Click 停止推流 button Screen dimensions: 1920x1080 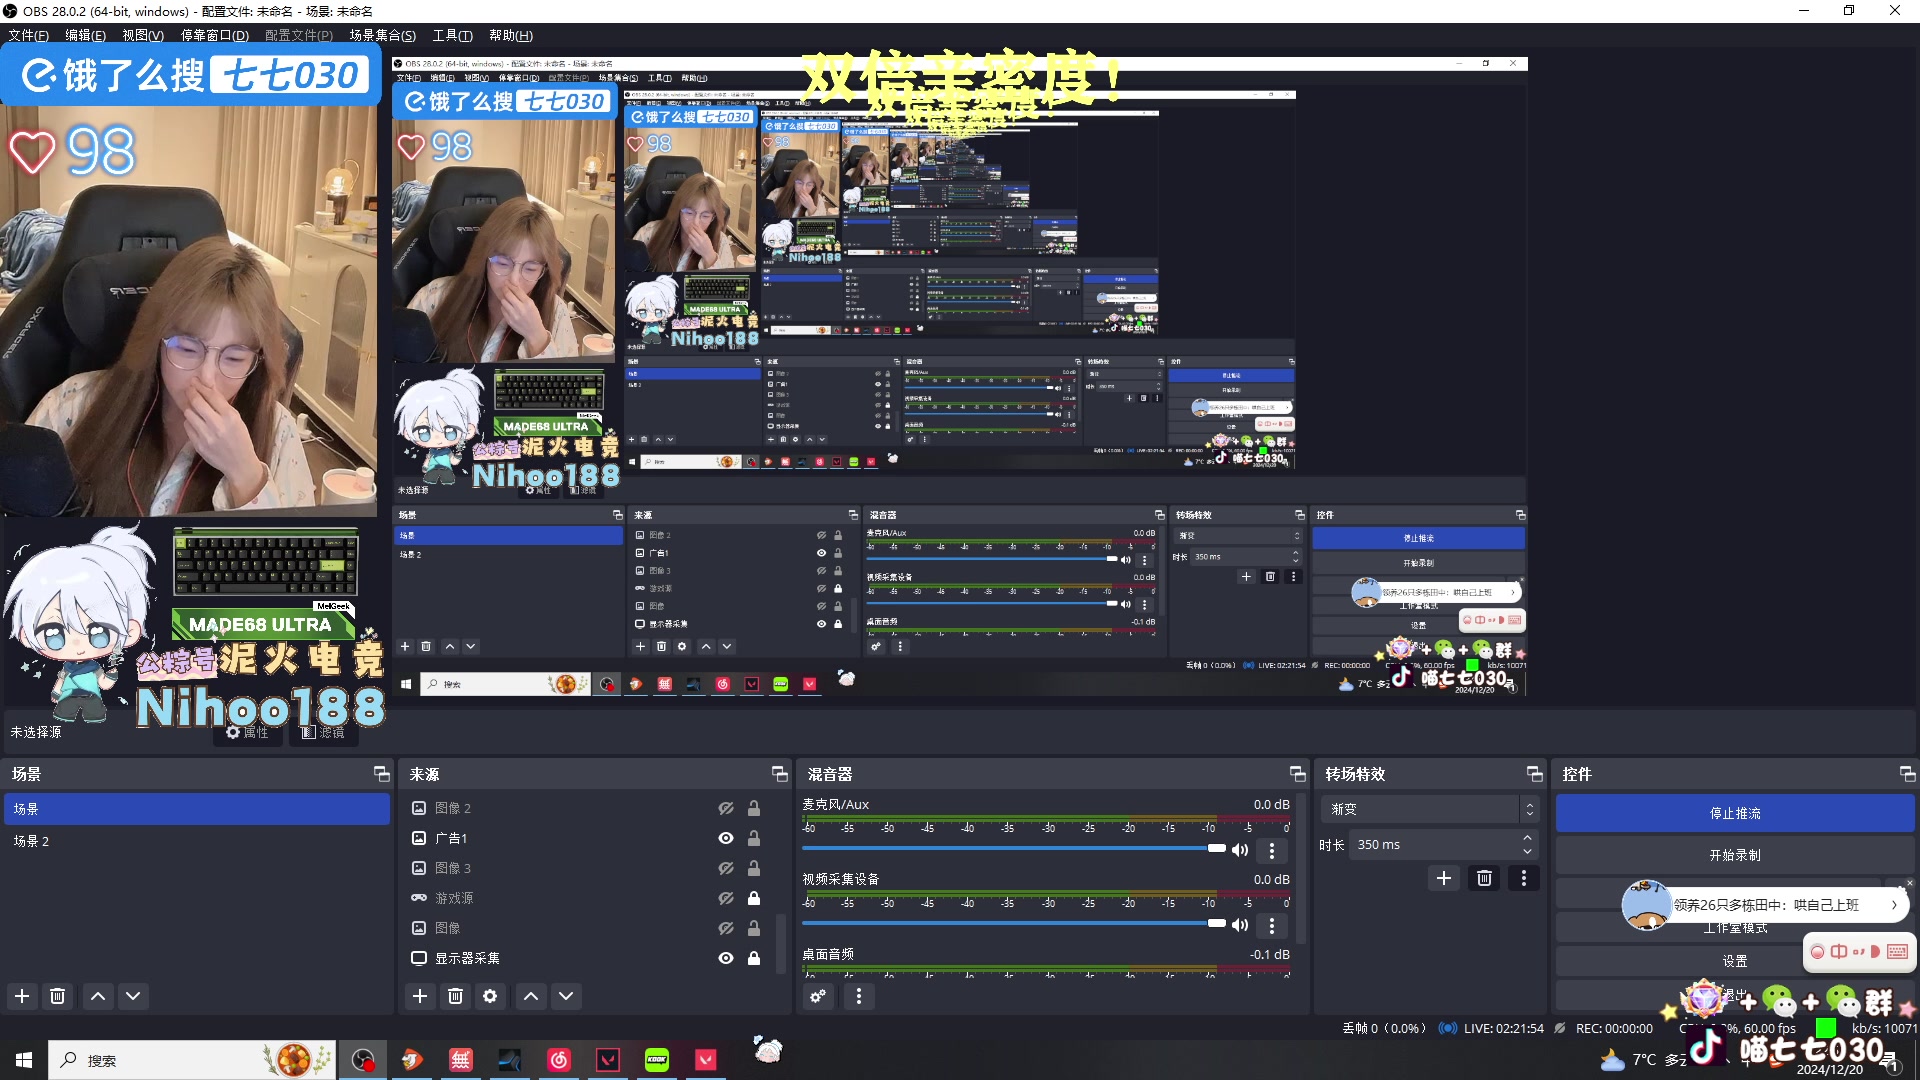pyautogui.click(x=1735, y=813)
